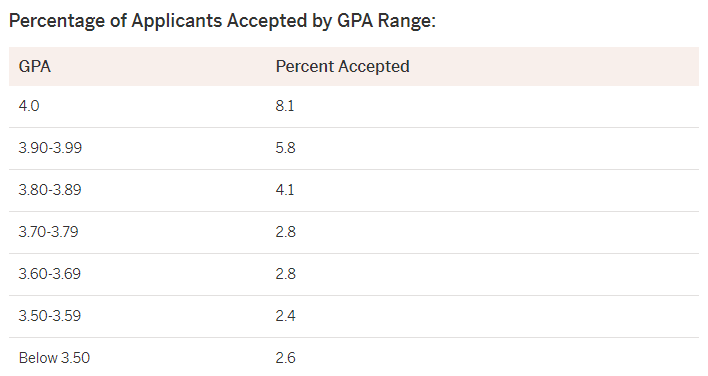Click the 2.6 percent accepted value
This screenshot has width=708, height=376.
pos(285,358)
